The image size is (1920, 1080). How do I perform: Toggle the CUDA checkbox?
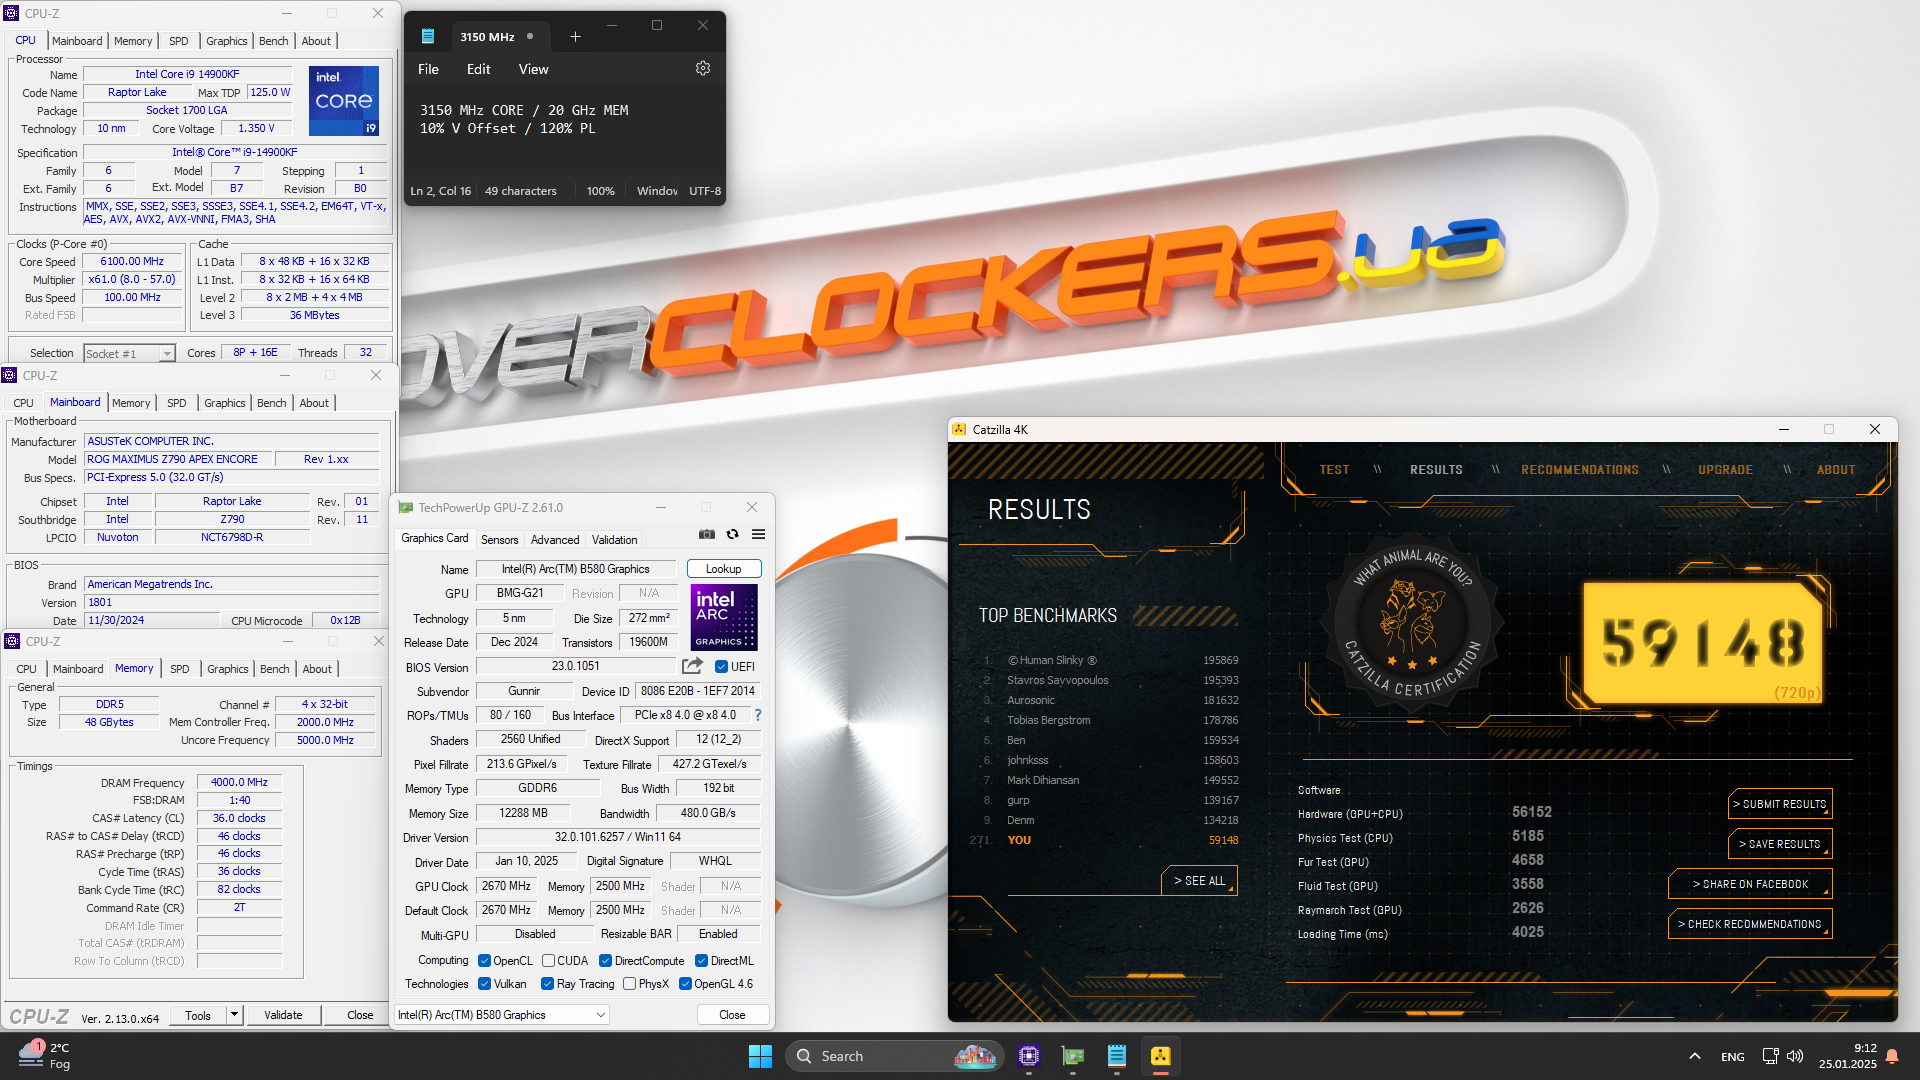tap(548, 961)
